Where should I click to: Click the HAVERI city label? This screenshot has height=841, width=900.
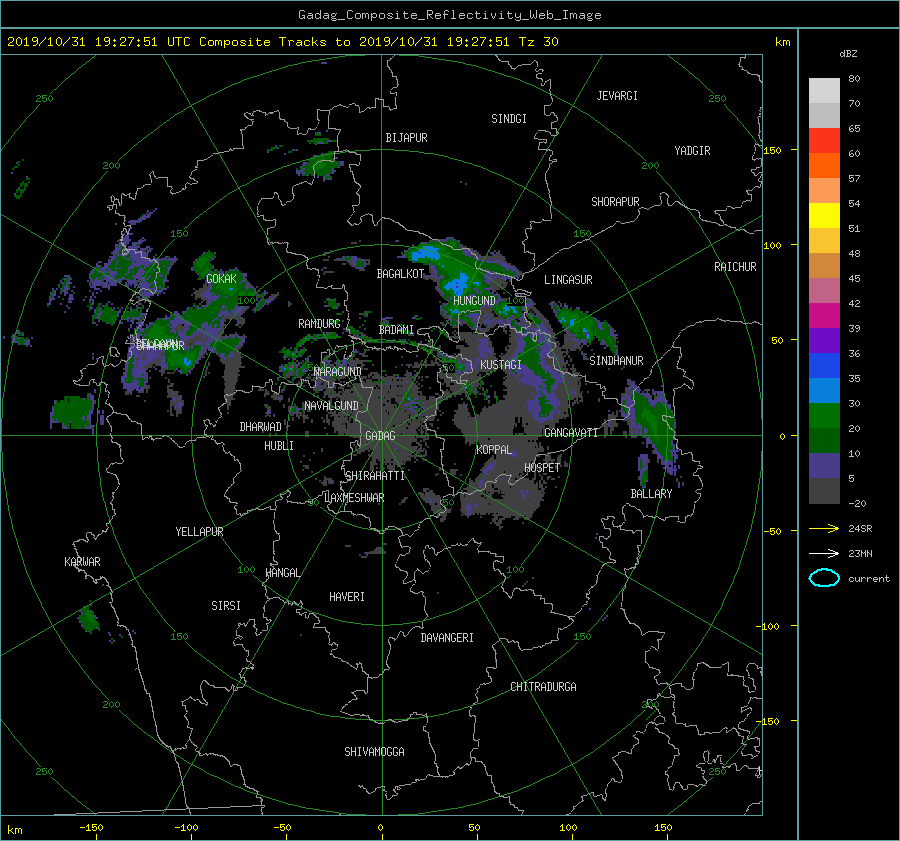pyautogui.click(x=347, y=597)
